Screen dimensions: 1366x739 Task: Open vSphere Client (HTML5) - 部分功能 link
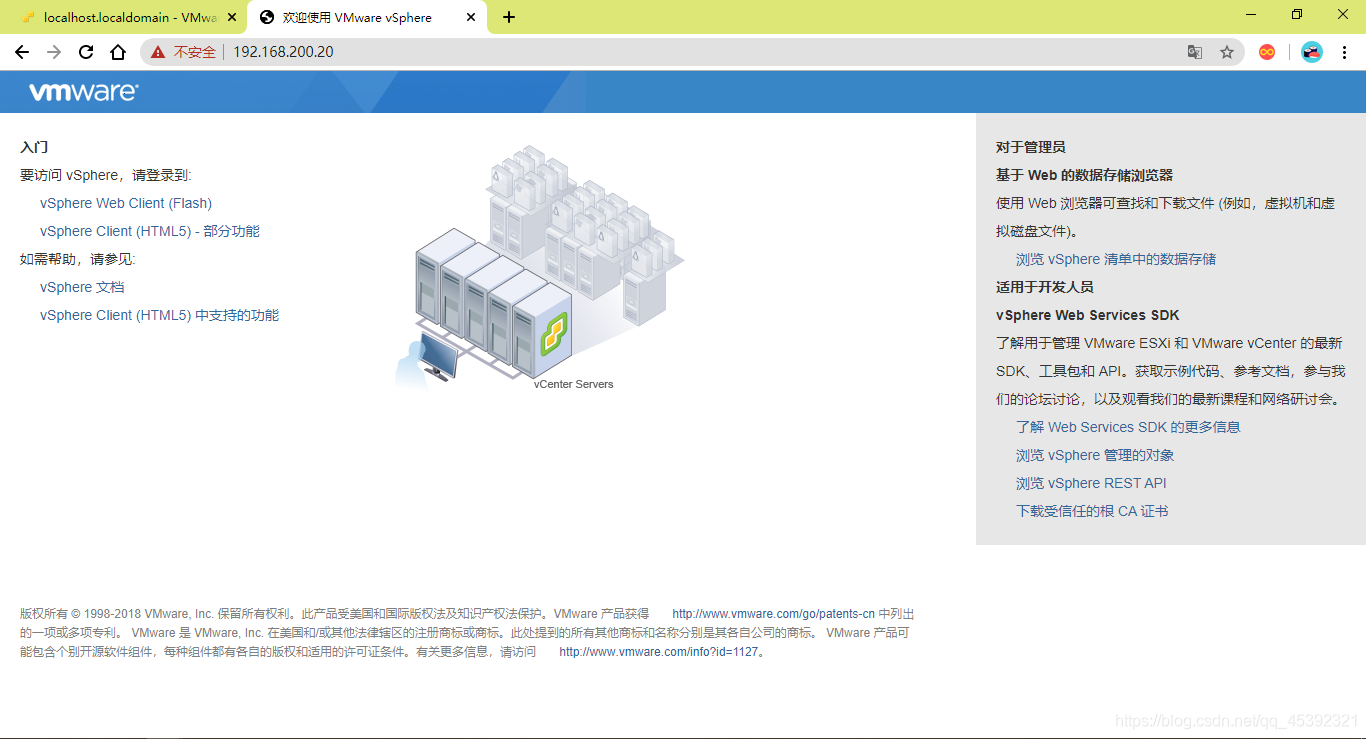point(150,231)
